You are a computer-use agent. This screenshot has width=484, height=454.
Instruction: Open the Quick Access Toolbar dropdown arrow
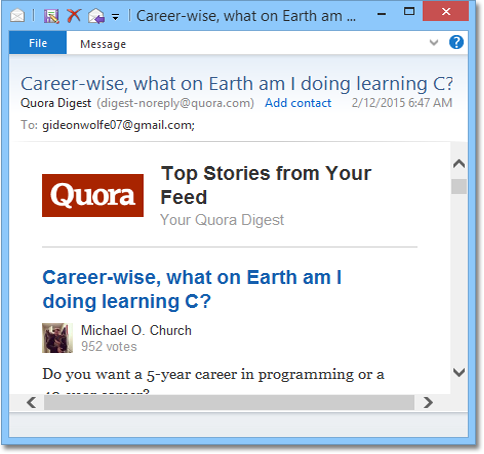(115, 17)
